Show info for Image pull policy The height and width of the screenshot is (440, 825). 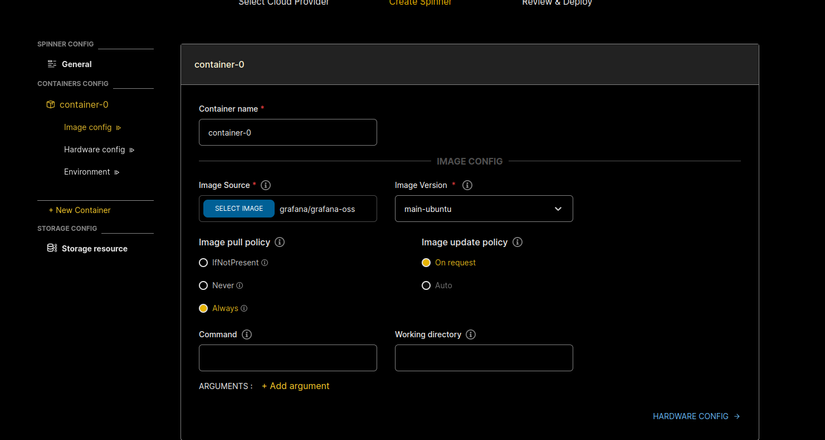point(280,242)
